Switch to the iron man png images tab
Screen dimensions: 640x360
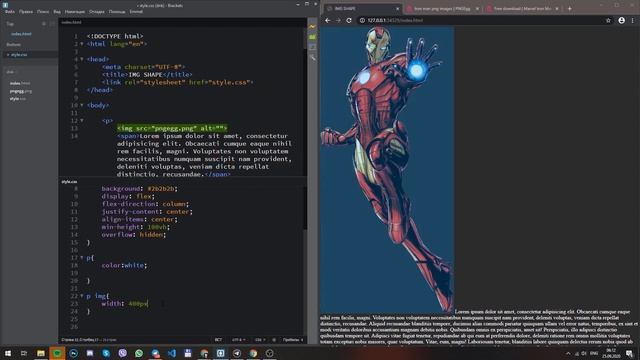pyautogui.click(x=443, y=9)
